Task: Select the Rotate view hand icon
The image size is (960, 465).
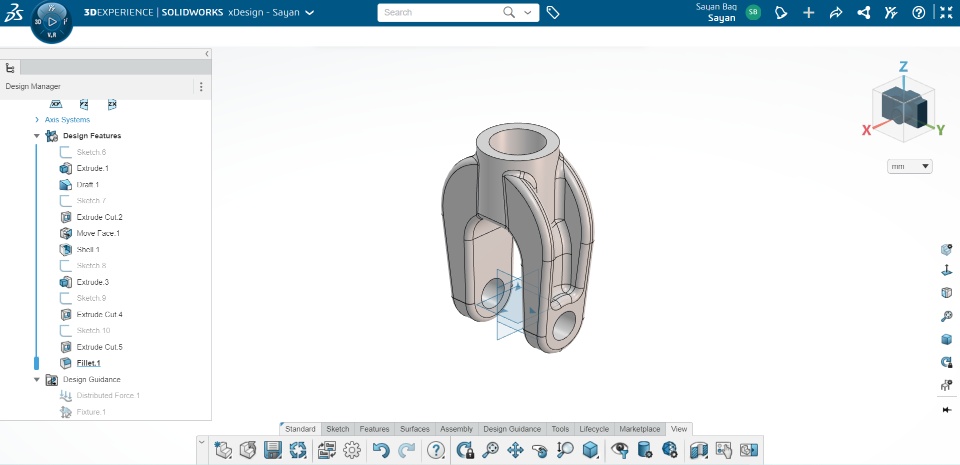Action: pyautogui.click(x=540, y=451)
